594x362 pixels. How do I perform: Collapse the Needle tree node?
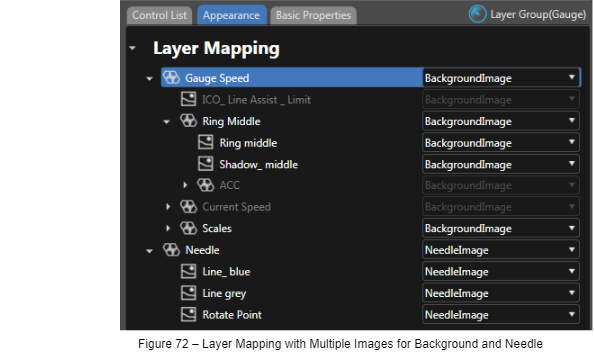149,251
